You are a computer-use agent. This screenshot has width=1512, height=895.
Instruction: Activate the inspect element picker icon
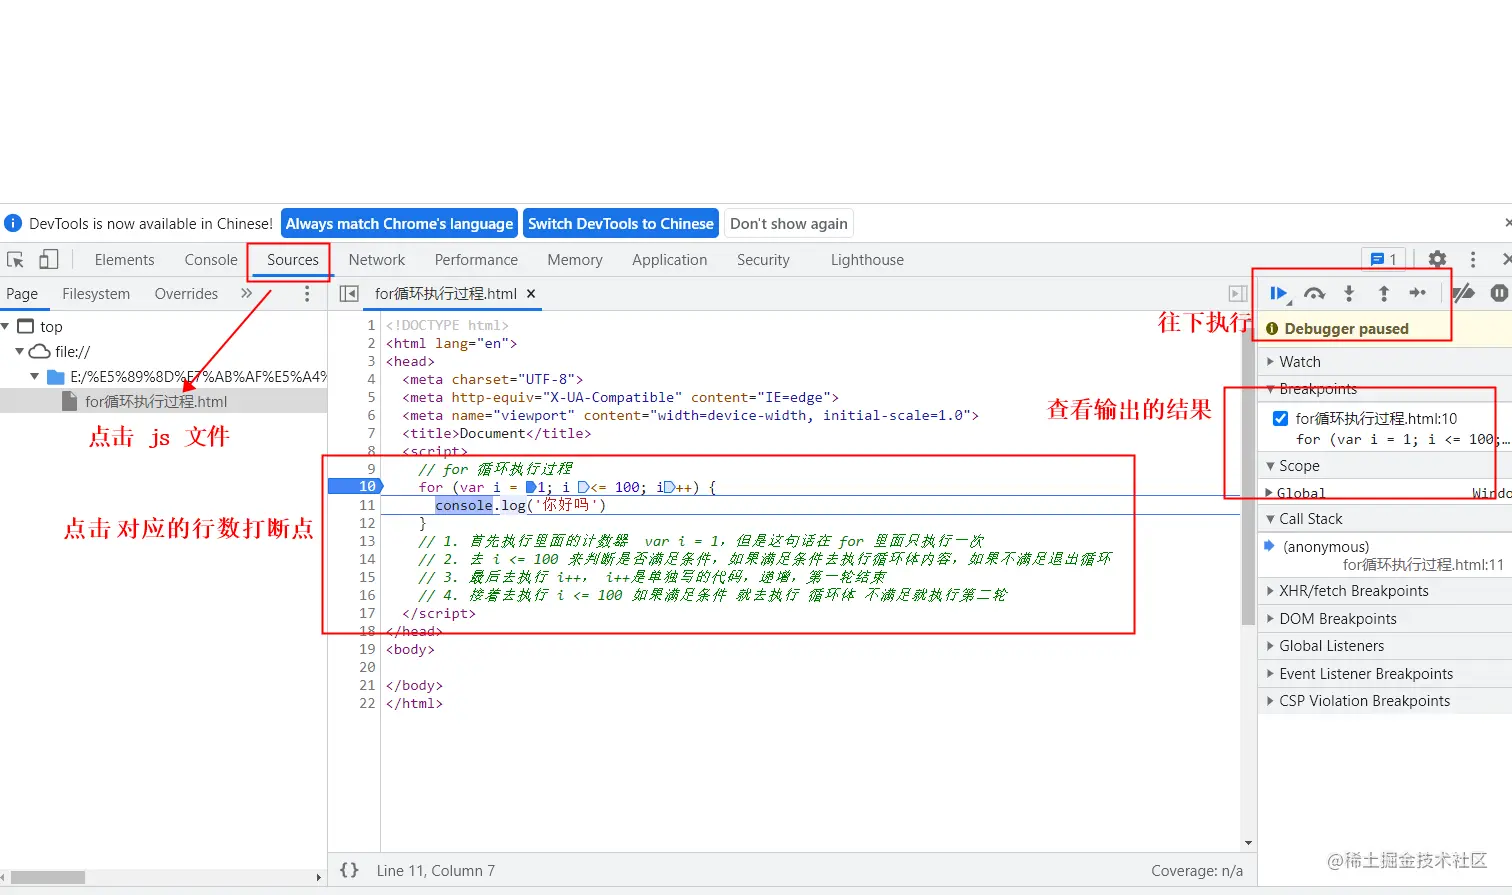click(x=16, y=260)
